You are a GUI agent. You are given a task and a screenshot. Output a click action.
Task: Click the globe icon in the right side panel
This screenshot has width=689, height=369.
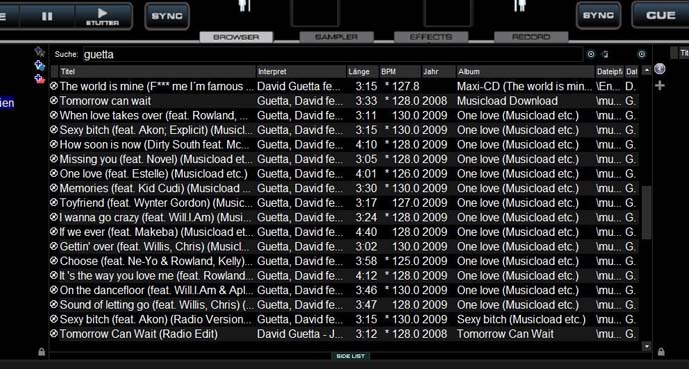pyautogui.click(x=660, y=69)
